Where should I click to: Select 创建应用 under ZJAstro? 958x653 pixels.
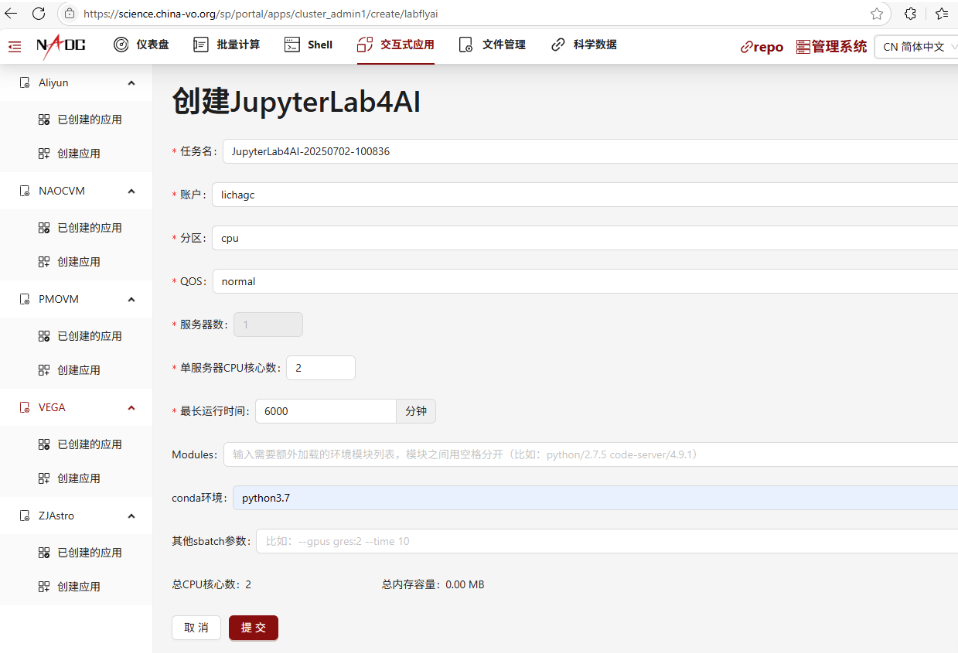tap(78, 586)
